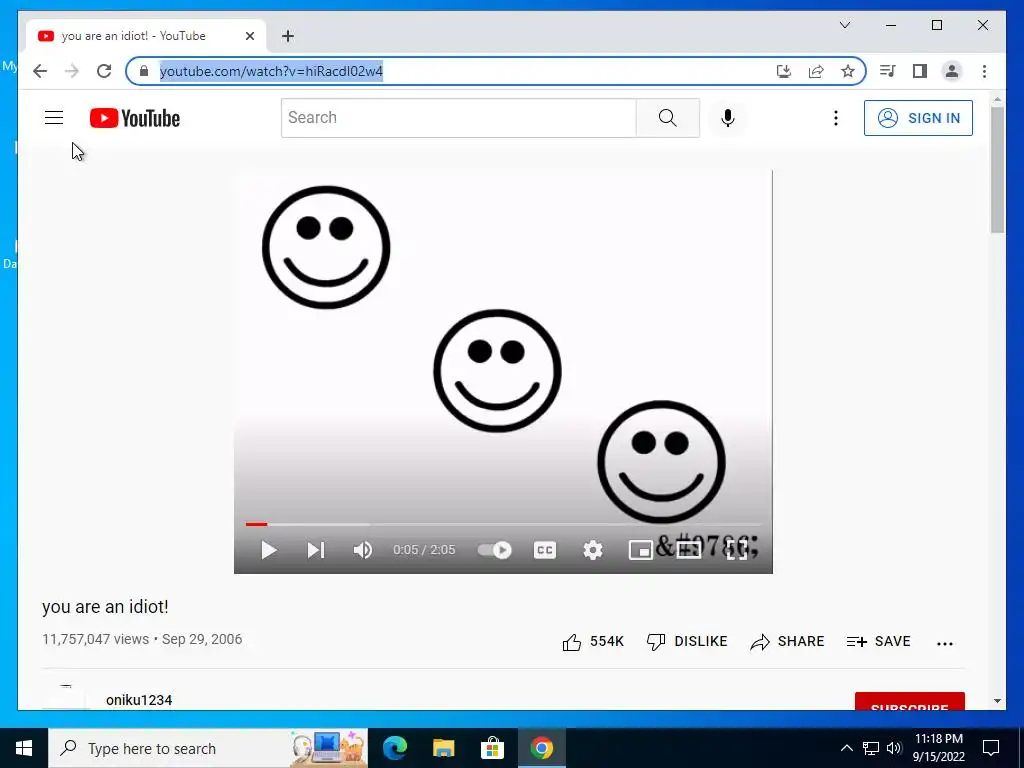
Task: Click the DISLIKE button
Action: tap(686, 641)
